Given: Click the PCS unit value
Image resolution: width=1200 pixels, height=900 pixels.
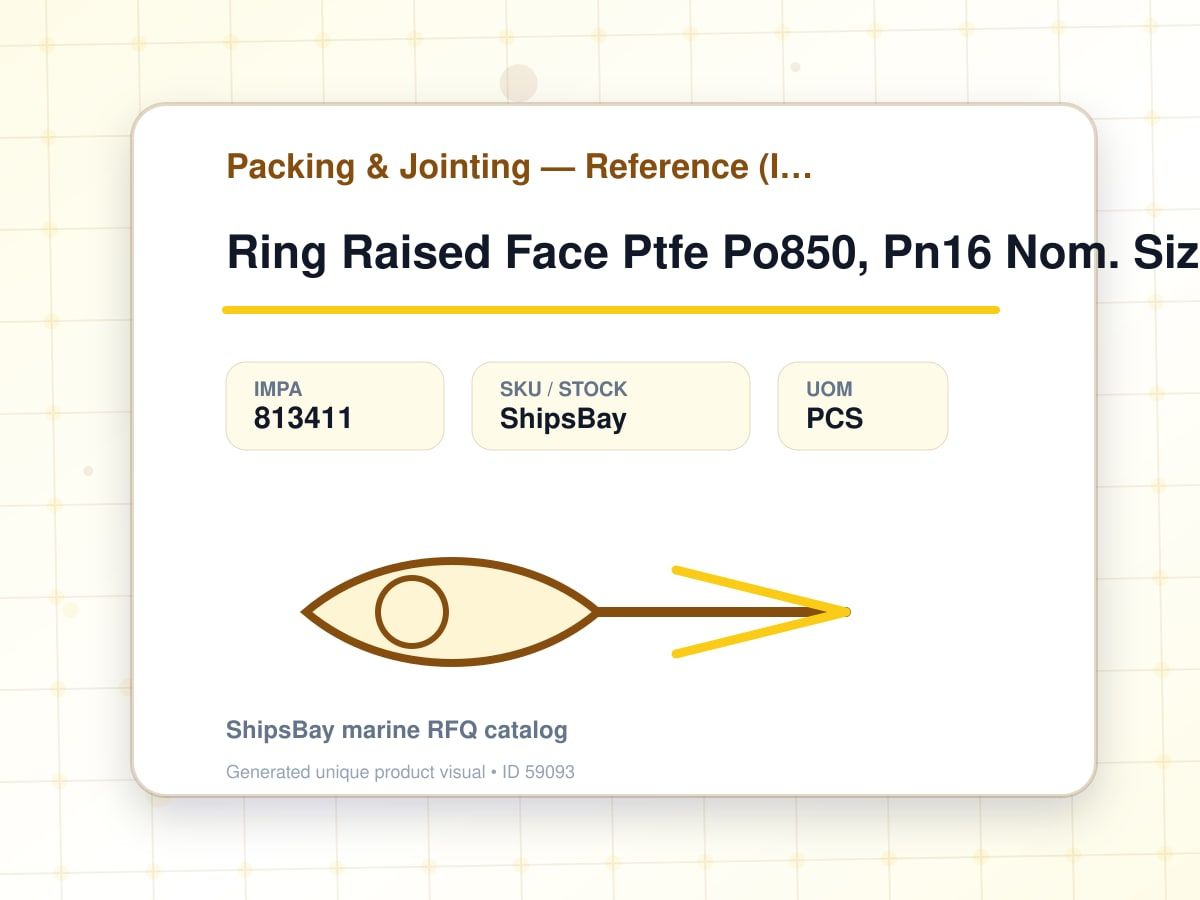Looking at the screenshot, I should point(835,418).
